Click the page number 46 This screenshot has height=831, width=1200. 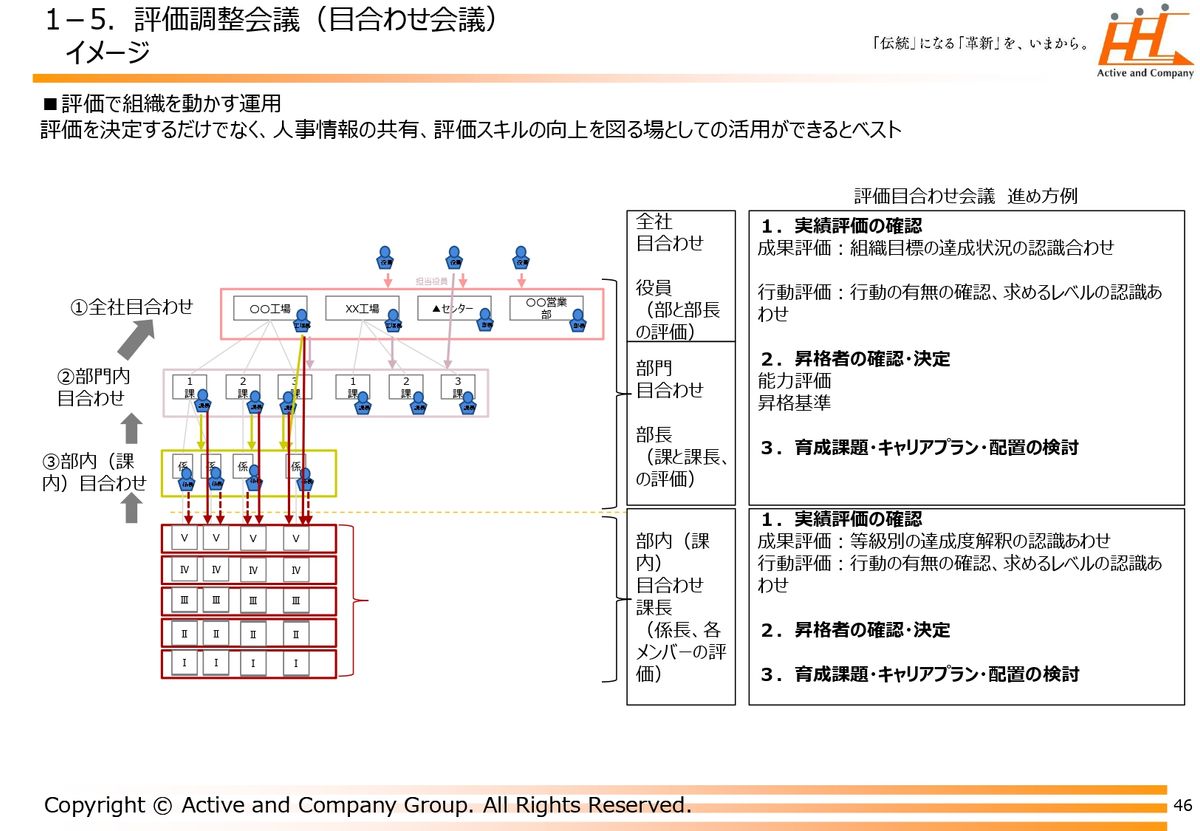click(1183, 806)
